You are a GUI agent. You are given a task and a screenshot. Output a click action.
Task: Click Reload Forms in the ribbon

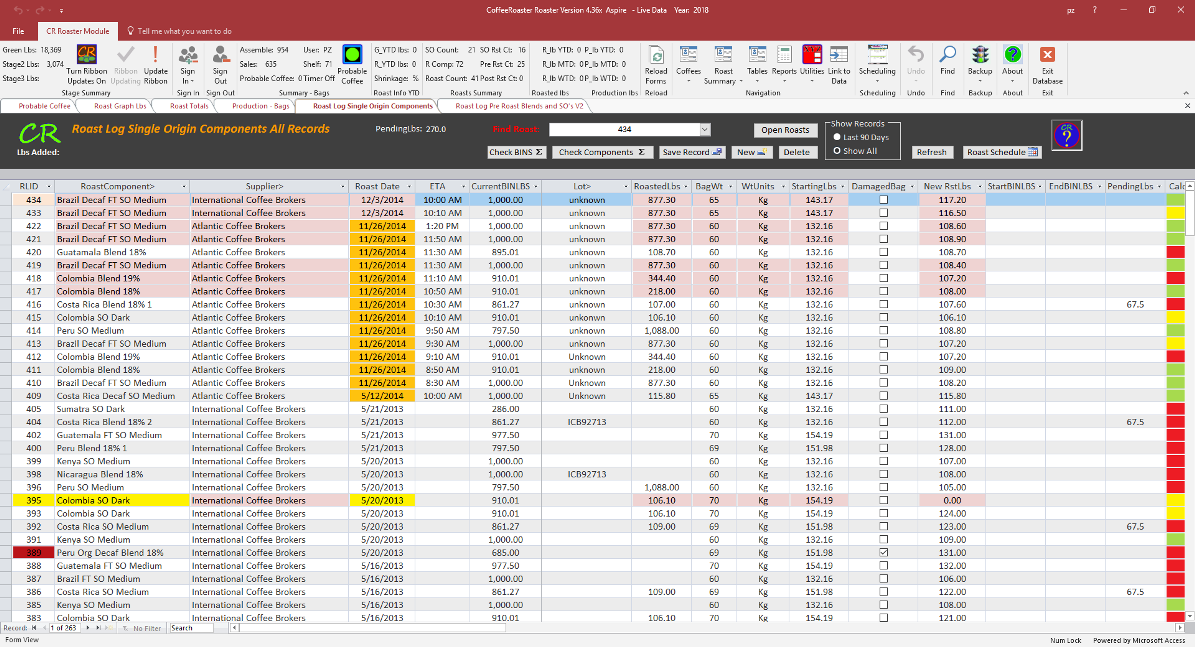point(655,65)
